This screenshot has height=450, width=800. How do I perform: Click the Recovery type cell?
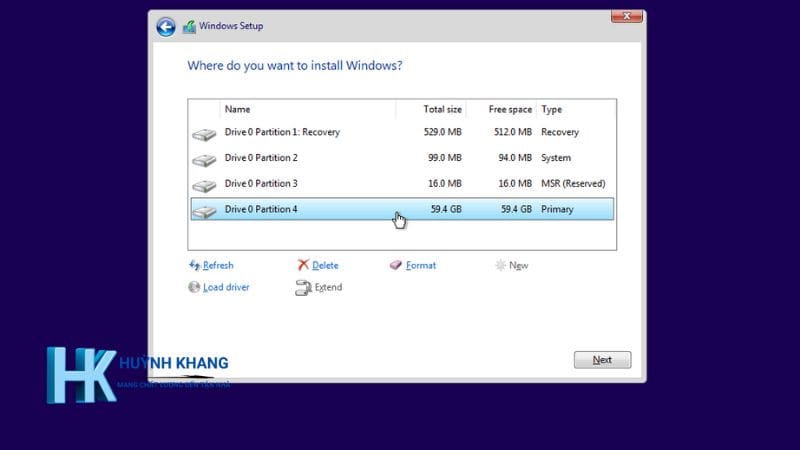[x=560, y=132]
